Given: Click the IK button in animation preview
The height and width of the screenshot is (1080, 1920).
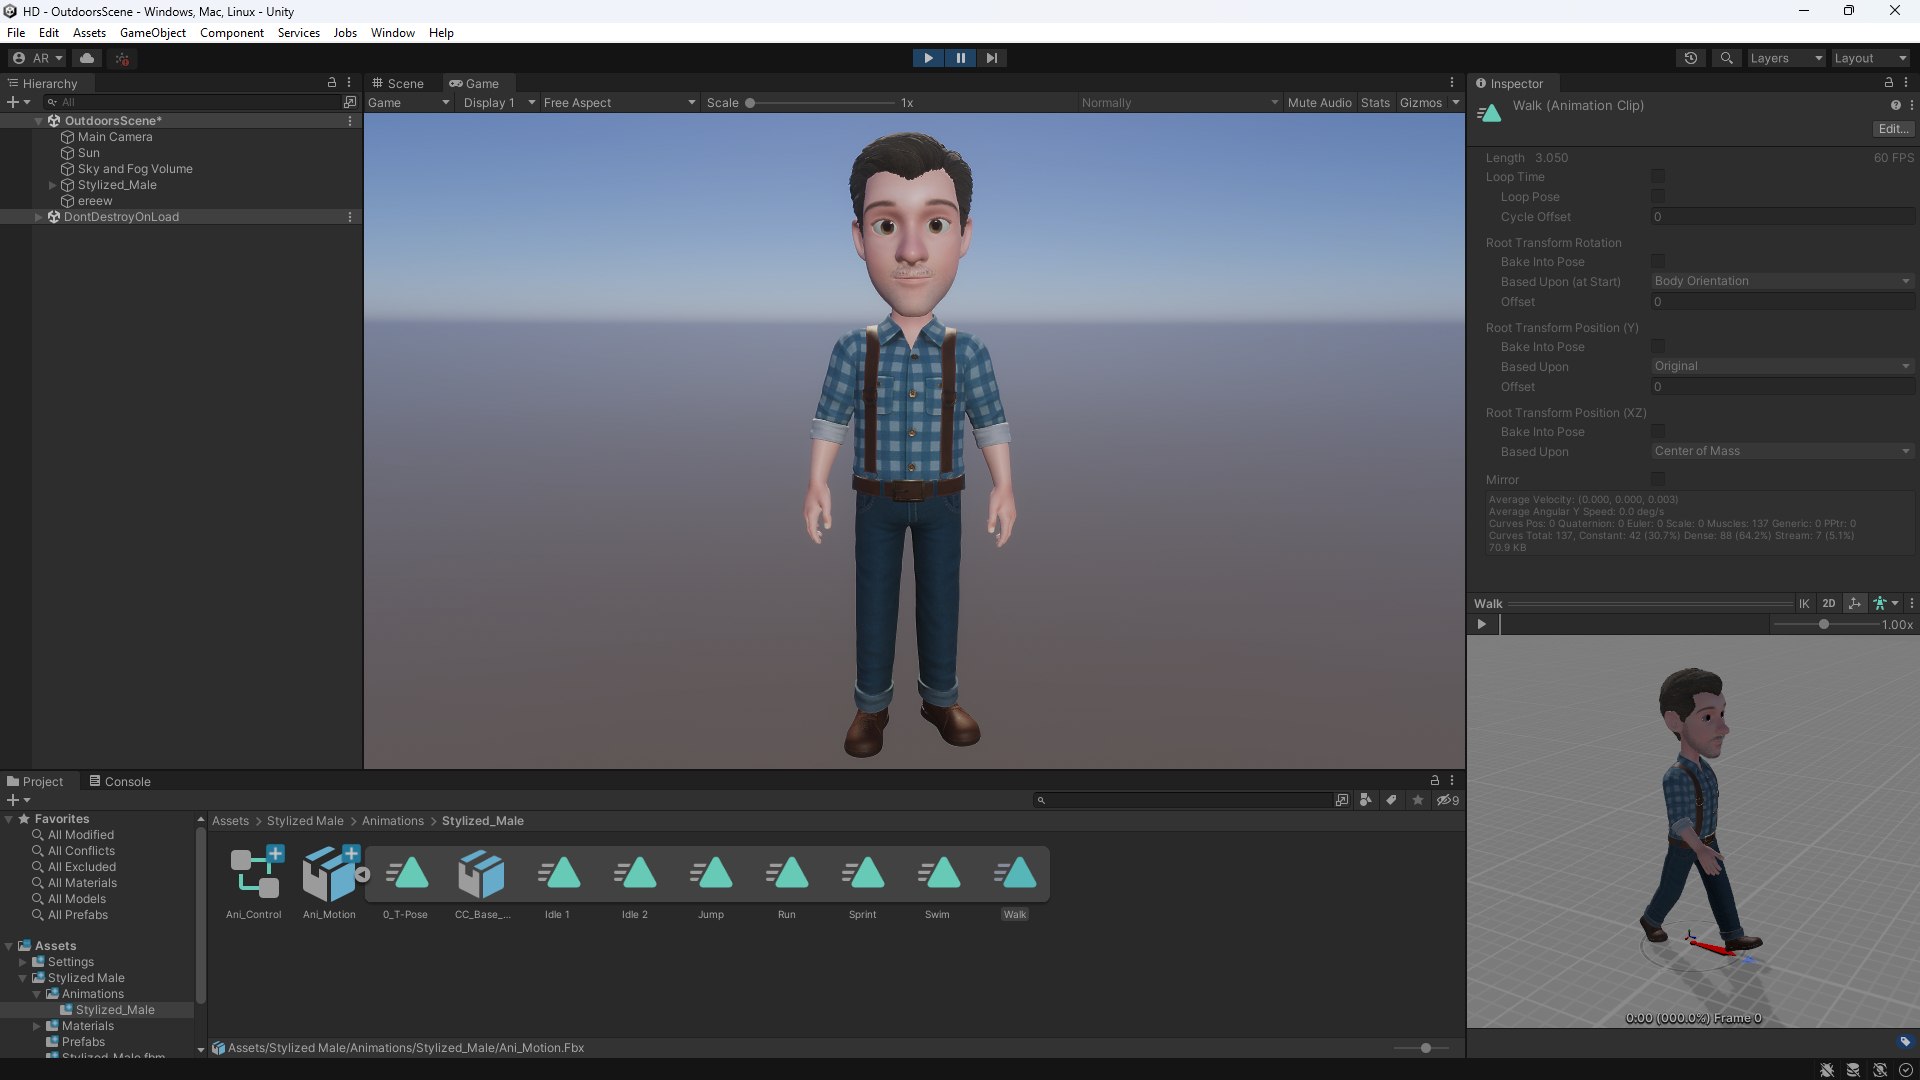Looking at the screenshot, I should 1804,604.
